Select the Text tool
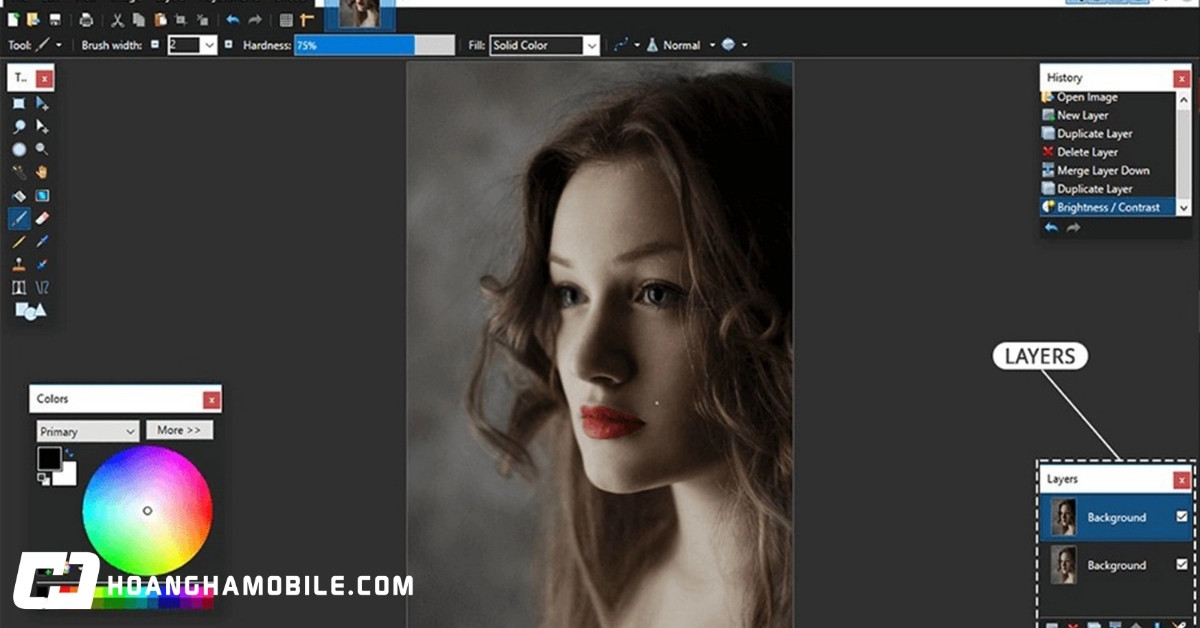 tap(18, 287)
